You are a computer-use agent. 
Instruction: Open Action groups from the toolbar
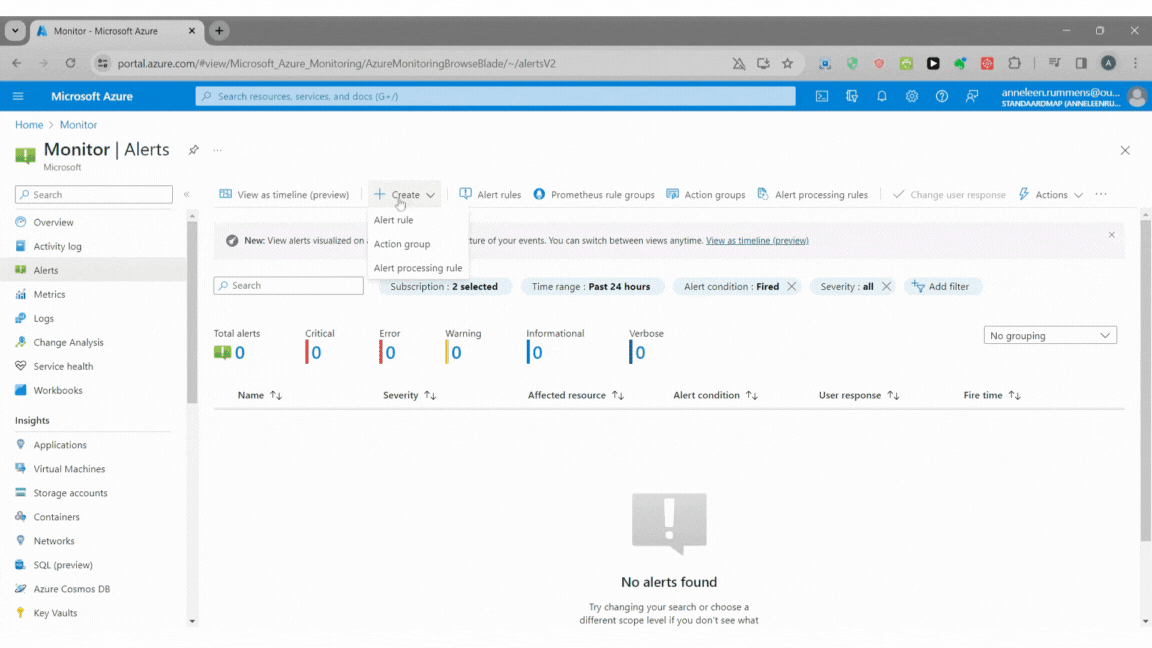tap(705, 195)
